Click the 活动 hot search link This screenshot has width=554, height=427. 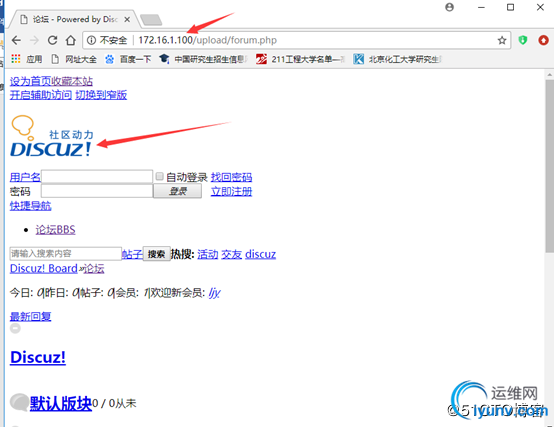208,254
